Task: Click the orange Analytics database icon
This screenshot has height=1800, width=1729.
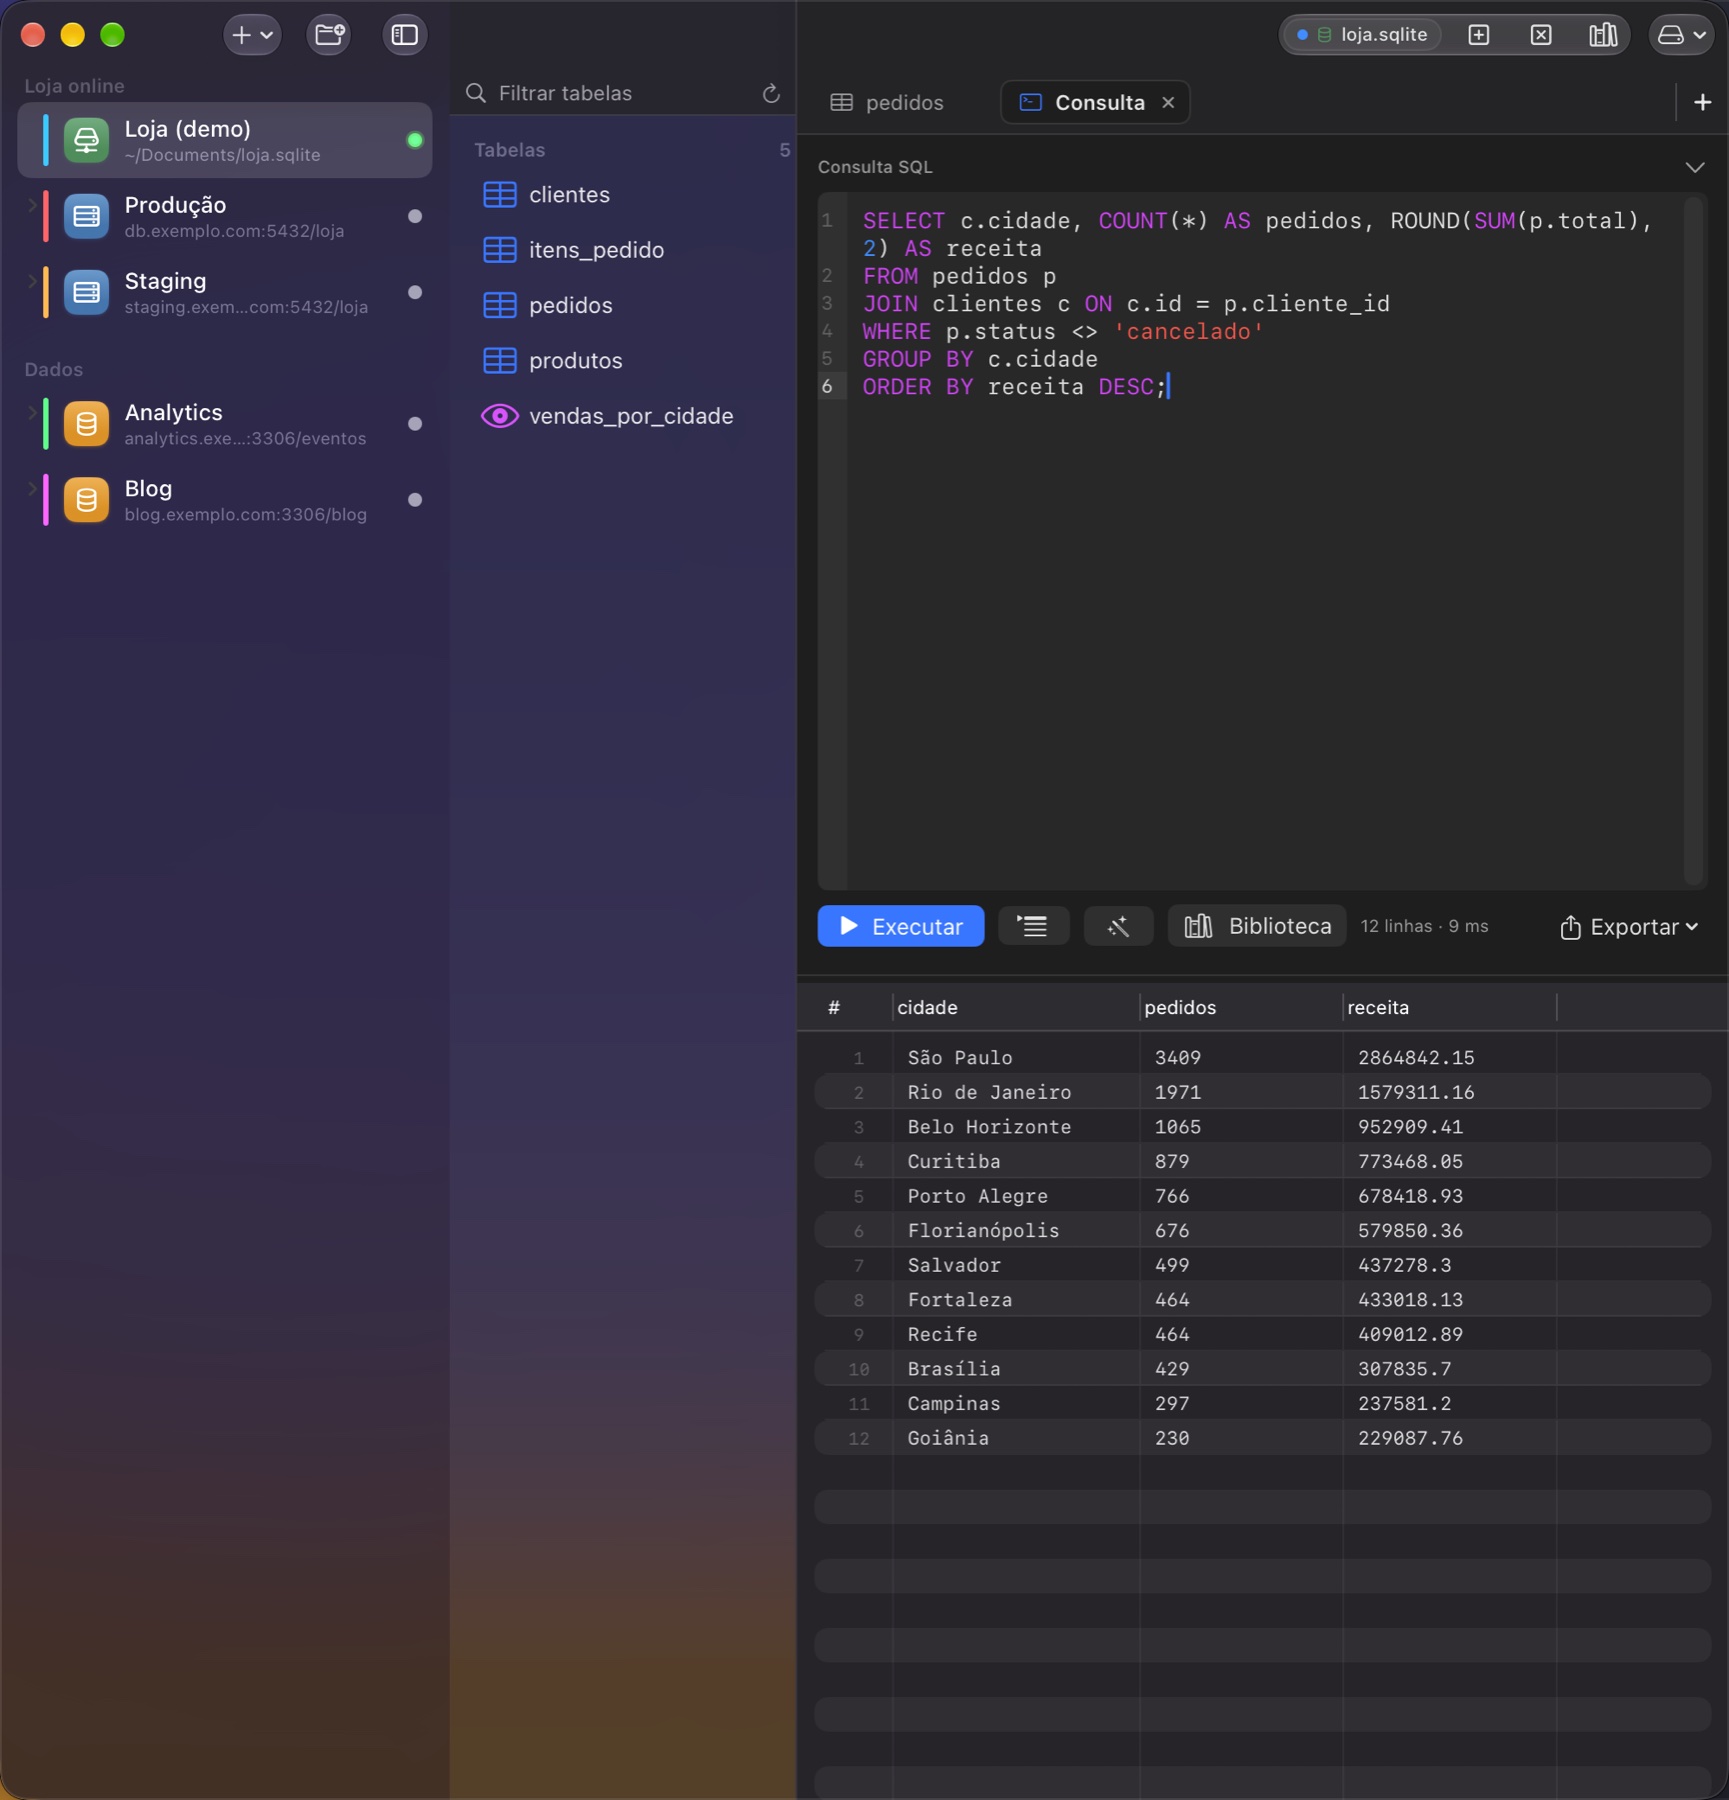Action: tap(87, 424)
